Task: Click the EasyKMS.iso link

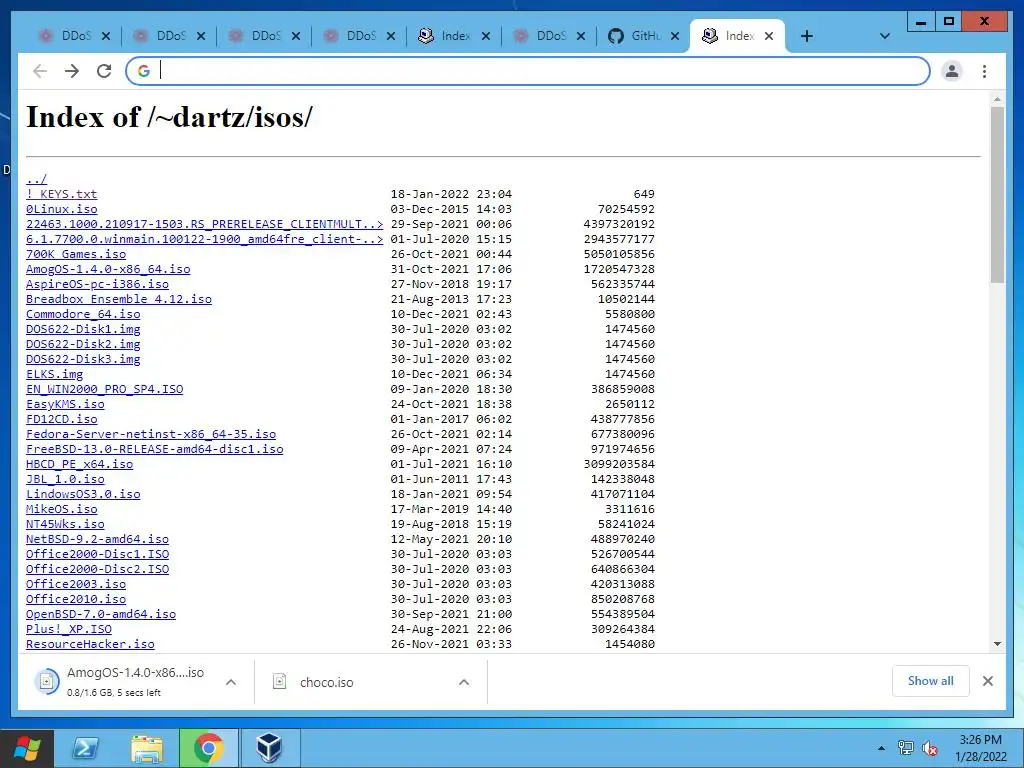Action: 65,404
